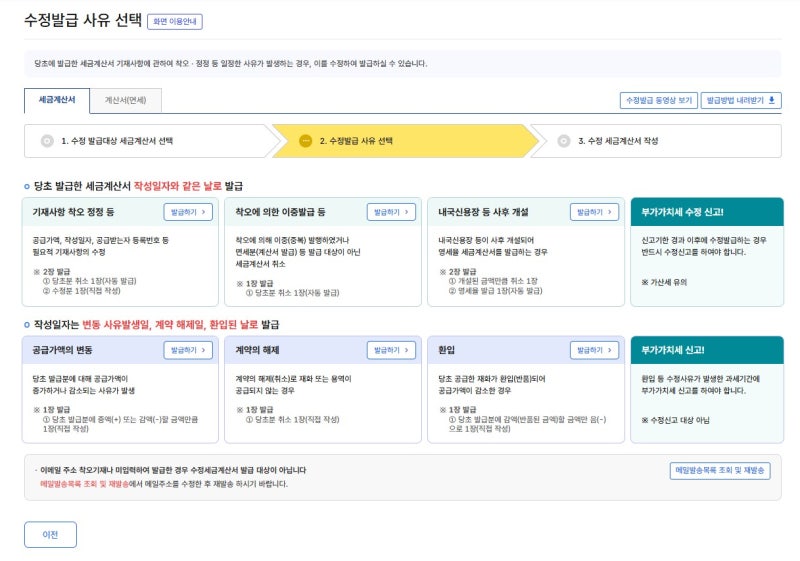
Task: Click 발급하기 for 기재사항 착오 정정 등
Action: (x=188, y=212)
